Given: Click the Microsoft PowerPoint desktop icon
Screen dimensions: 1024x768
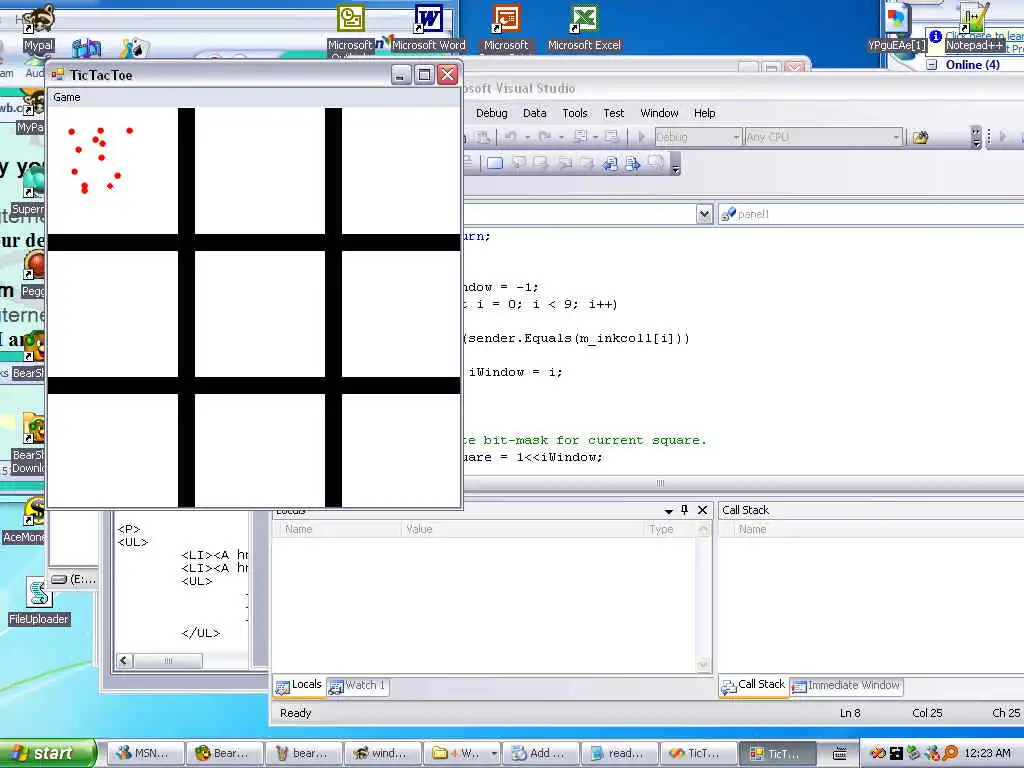Looking at the screenshot, I should pyautogui.click(x=506, y=27).
